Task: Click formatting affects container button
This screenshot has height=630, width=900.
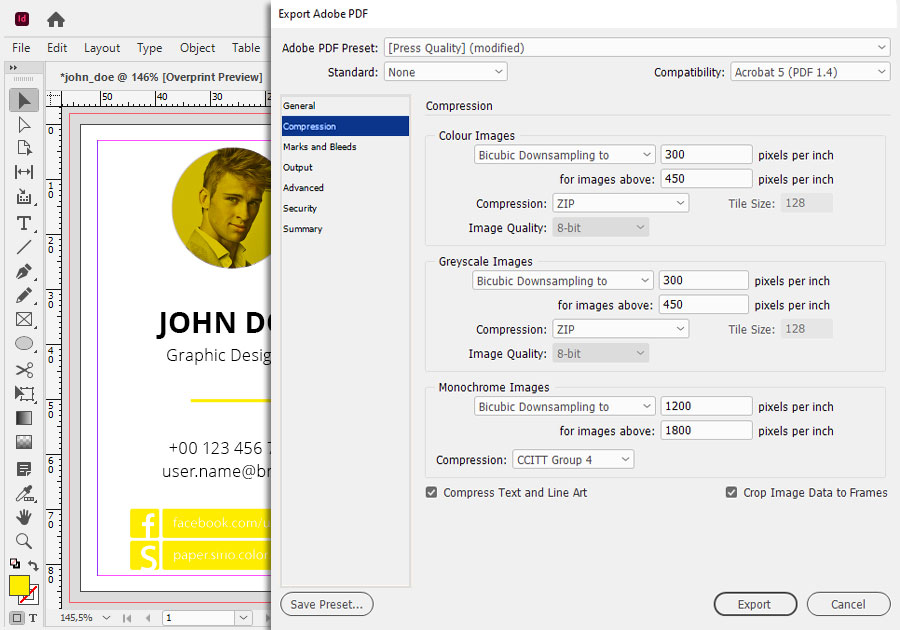Action: pos(17,618)
